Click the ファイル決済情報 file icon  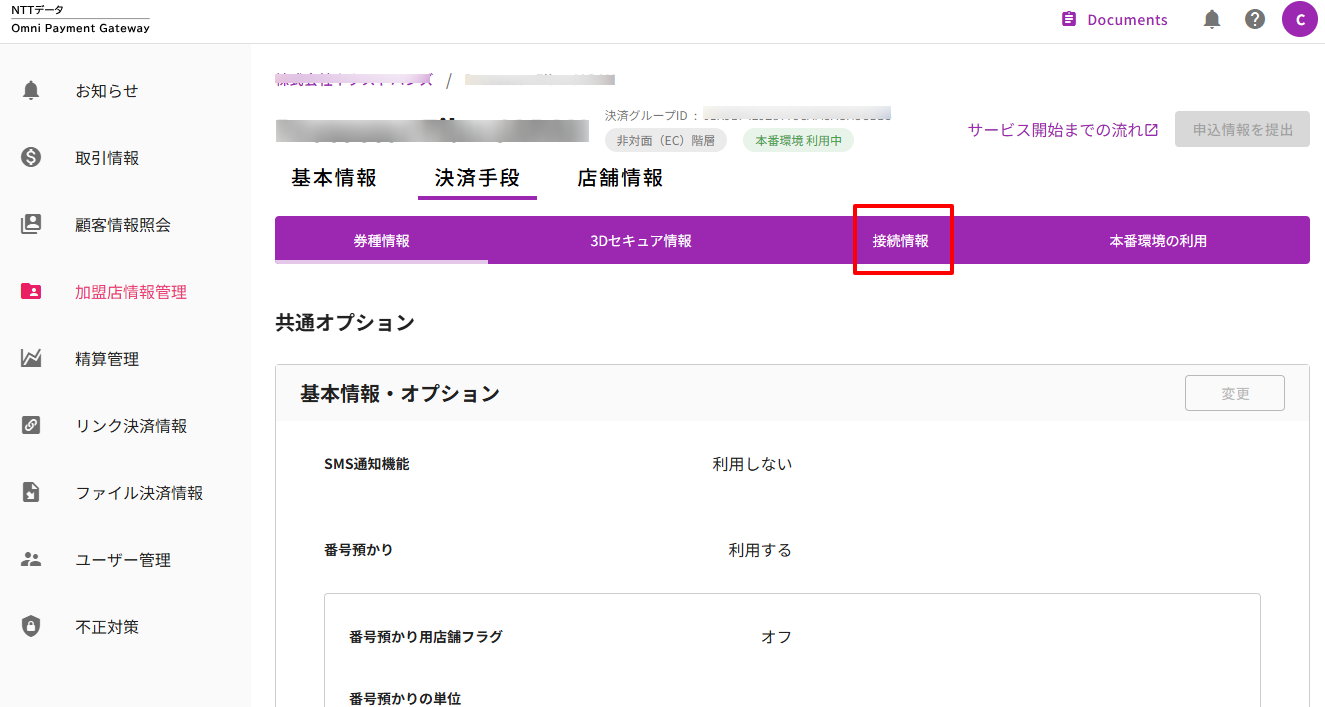click(x=31, y=493)
